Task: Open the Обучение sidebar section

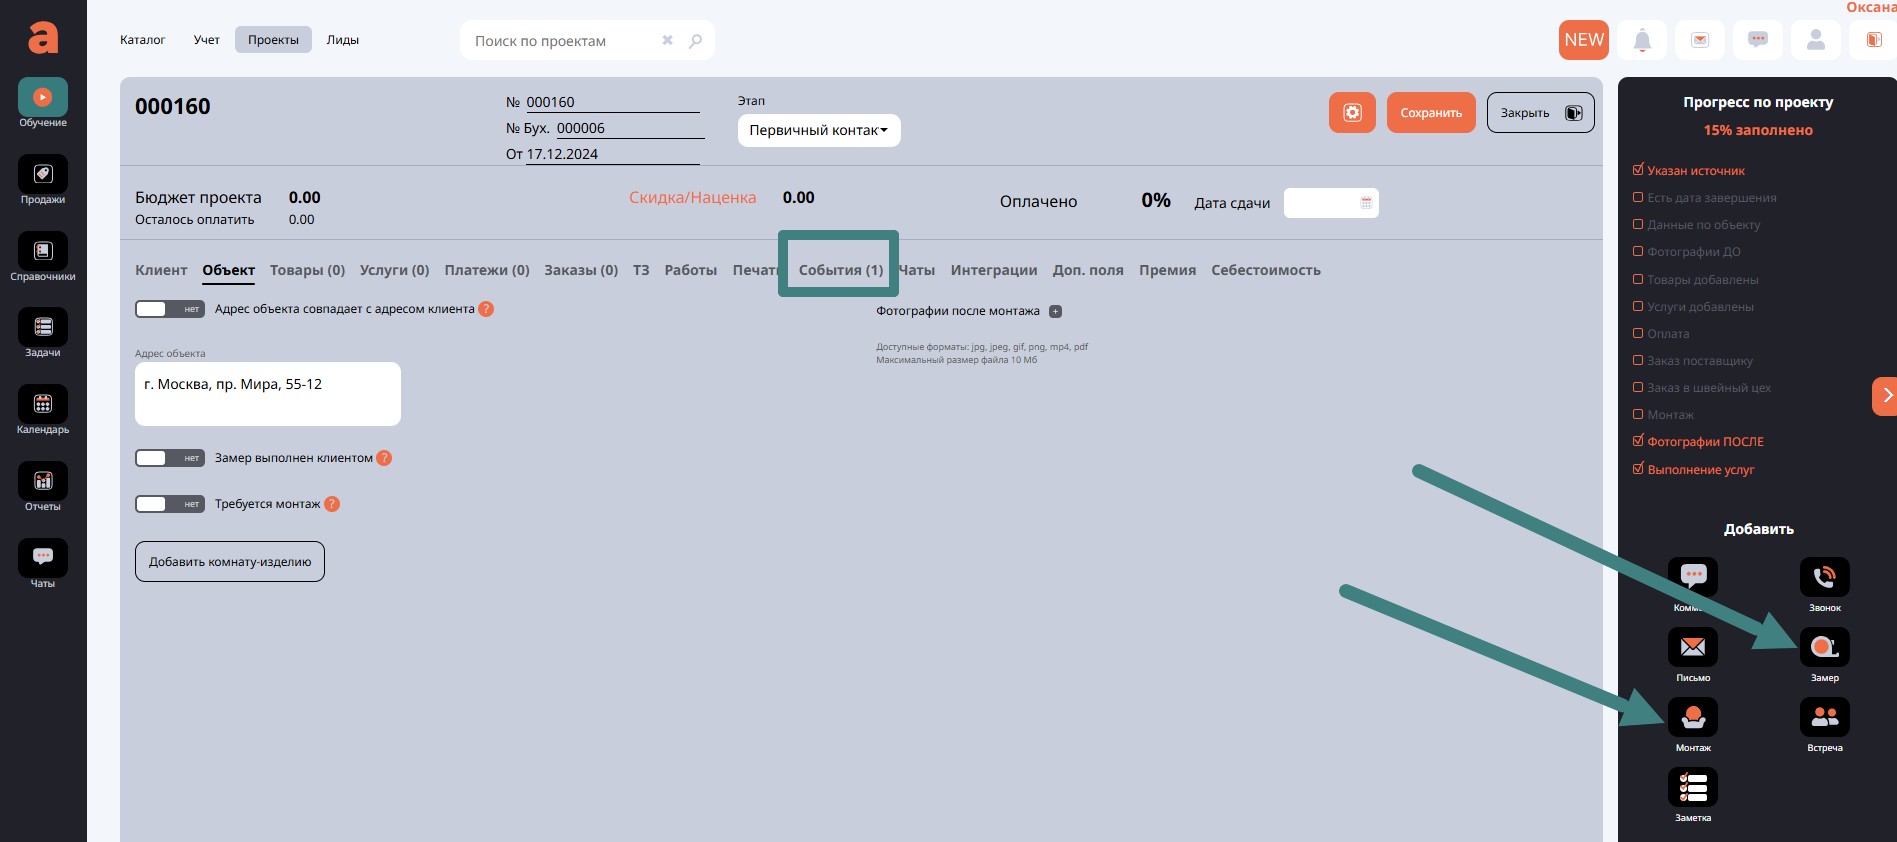Action: coord(42,99)
